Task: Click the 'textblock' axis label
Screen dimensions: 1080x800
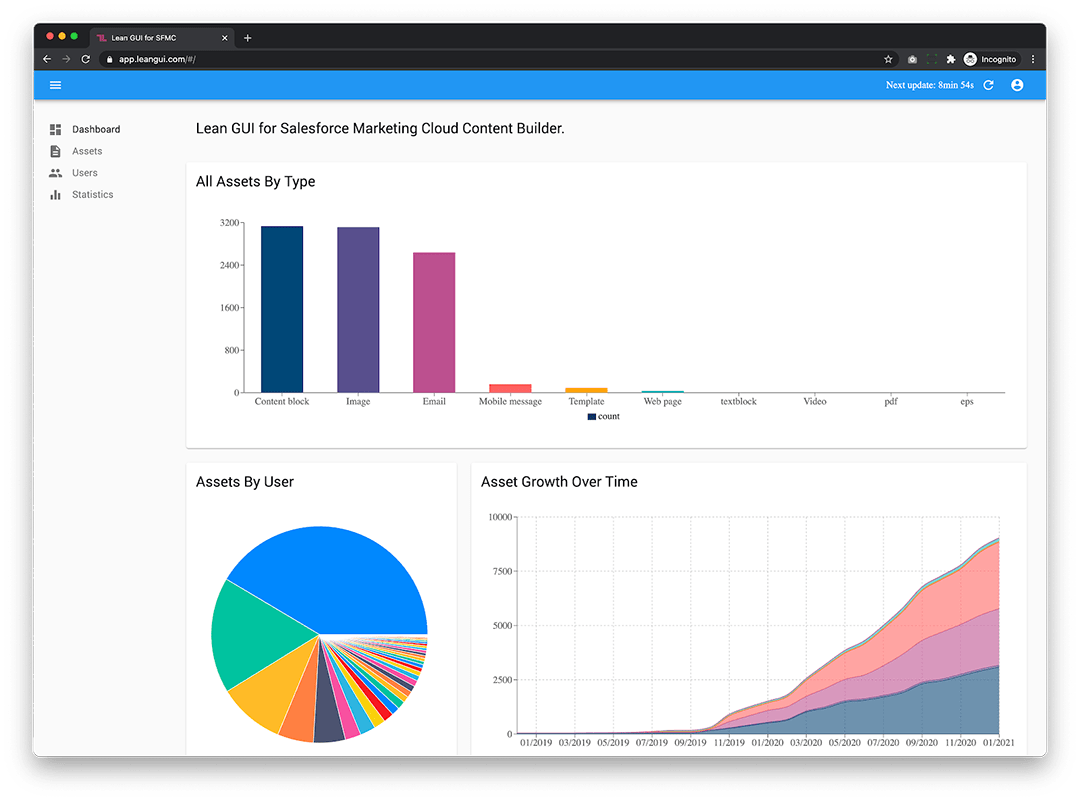Action: 738,402
